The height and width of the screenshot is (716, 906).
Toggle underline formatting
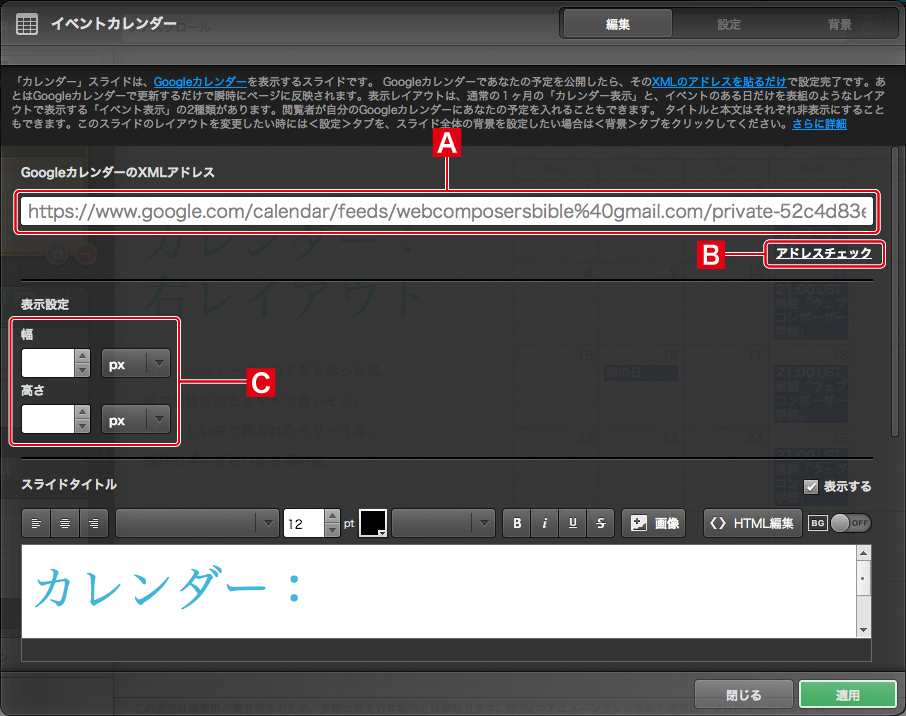click(x=573, y=524)
